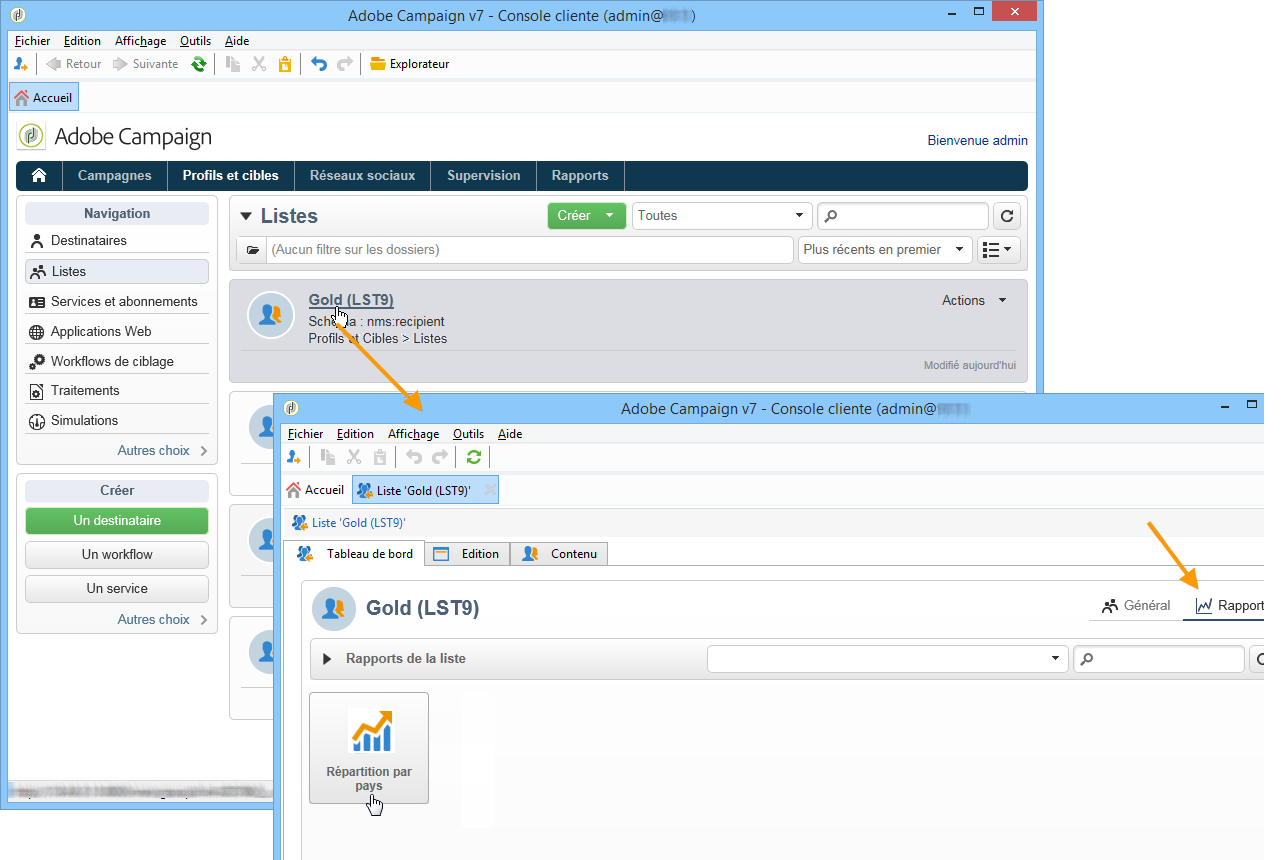
Task: Click the paste clipboard icon in the main console toolbar
Action: (x=285, y=64)
